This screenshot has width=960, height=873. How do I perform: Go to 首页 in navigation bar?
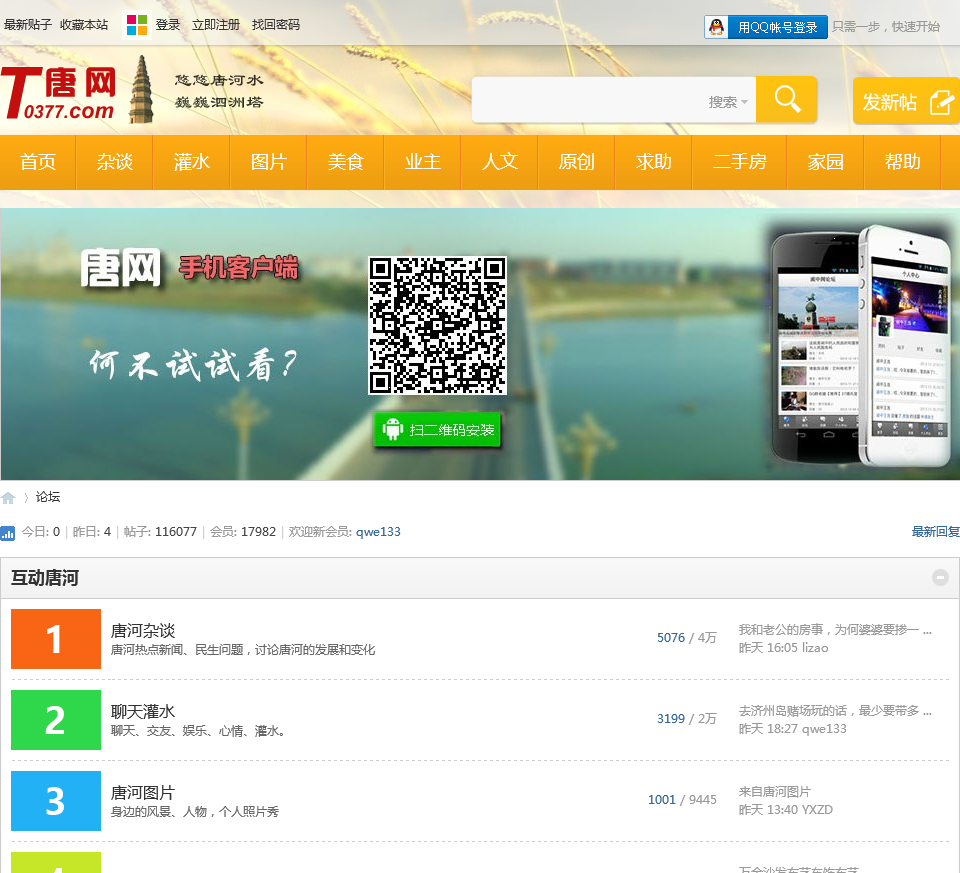point(38,162)
